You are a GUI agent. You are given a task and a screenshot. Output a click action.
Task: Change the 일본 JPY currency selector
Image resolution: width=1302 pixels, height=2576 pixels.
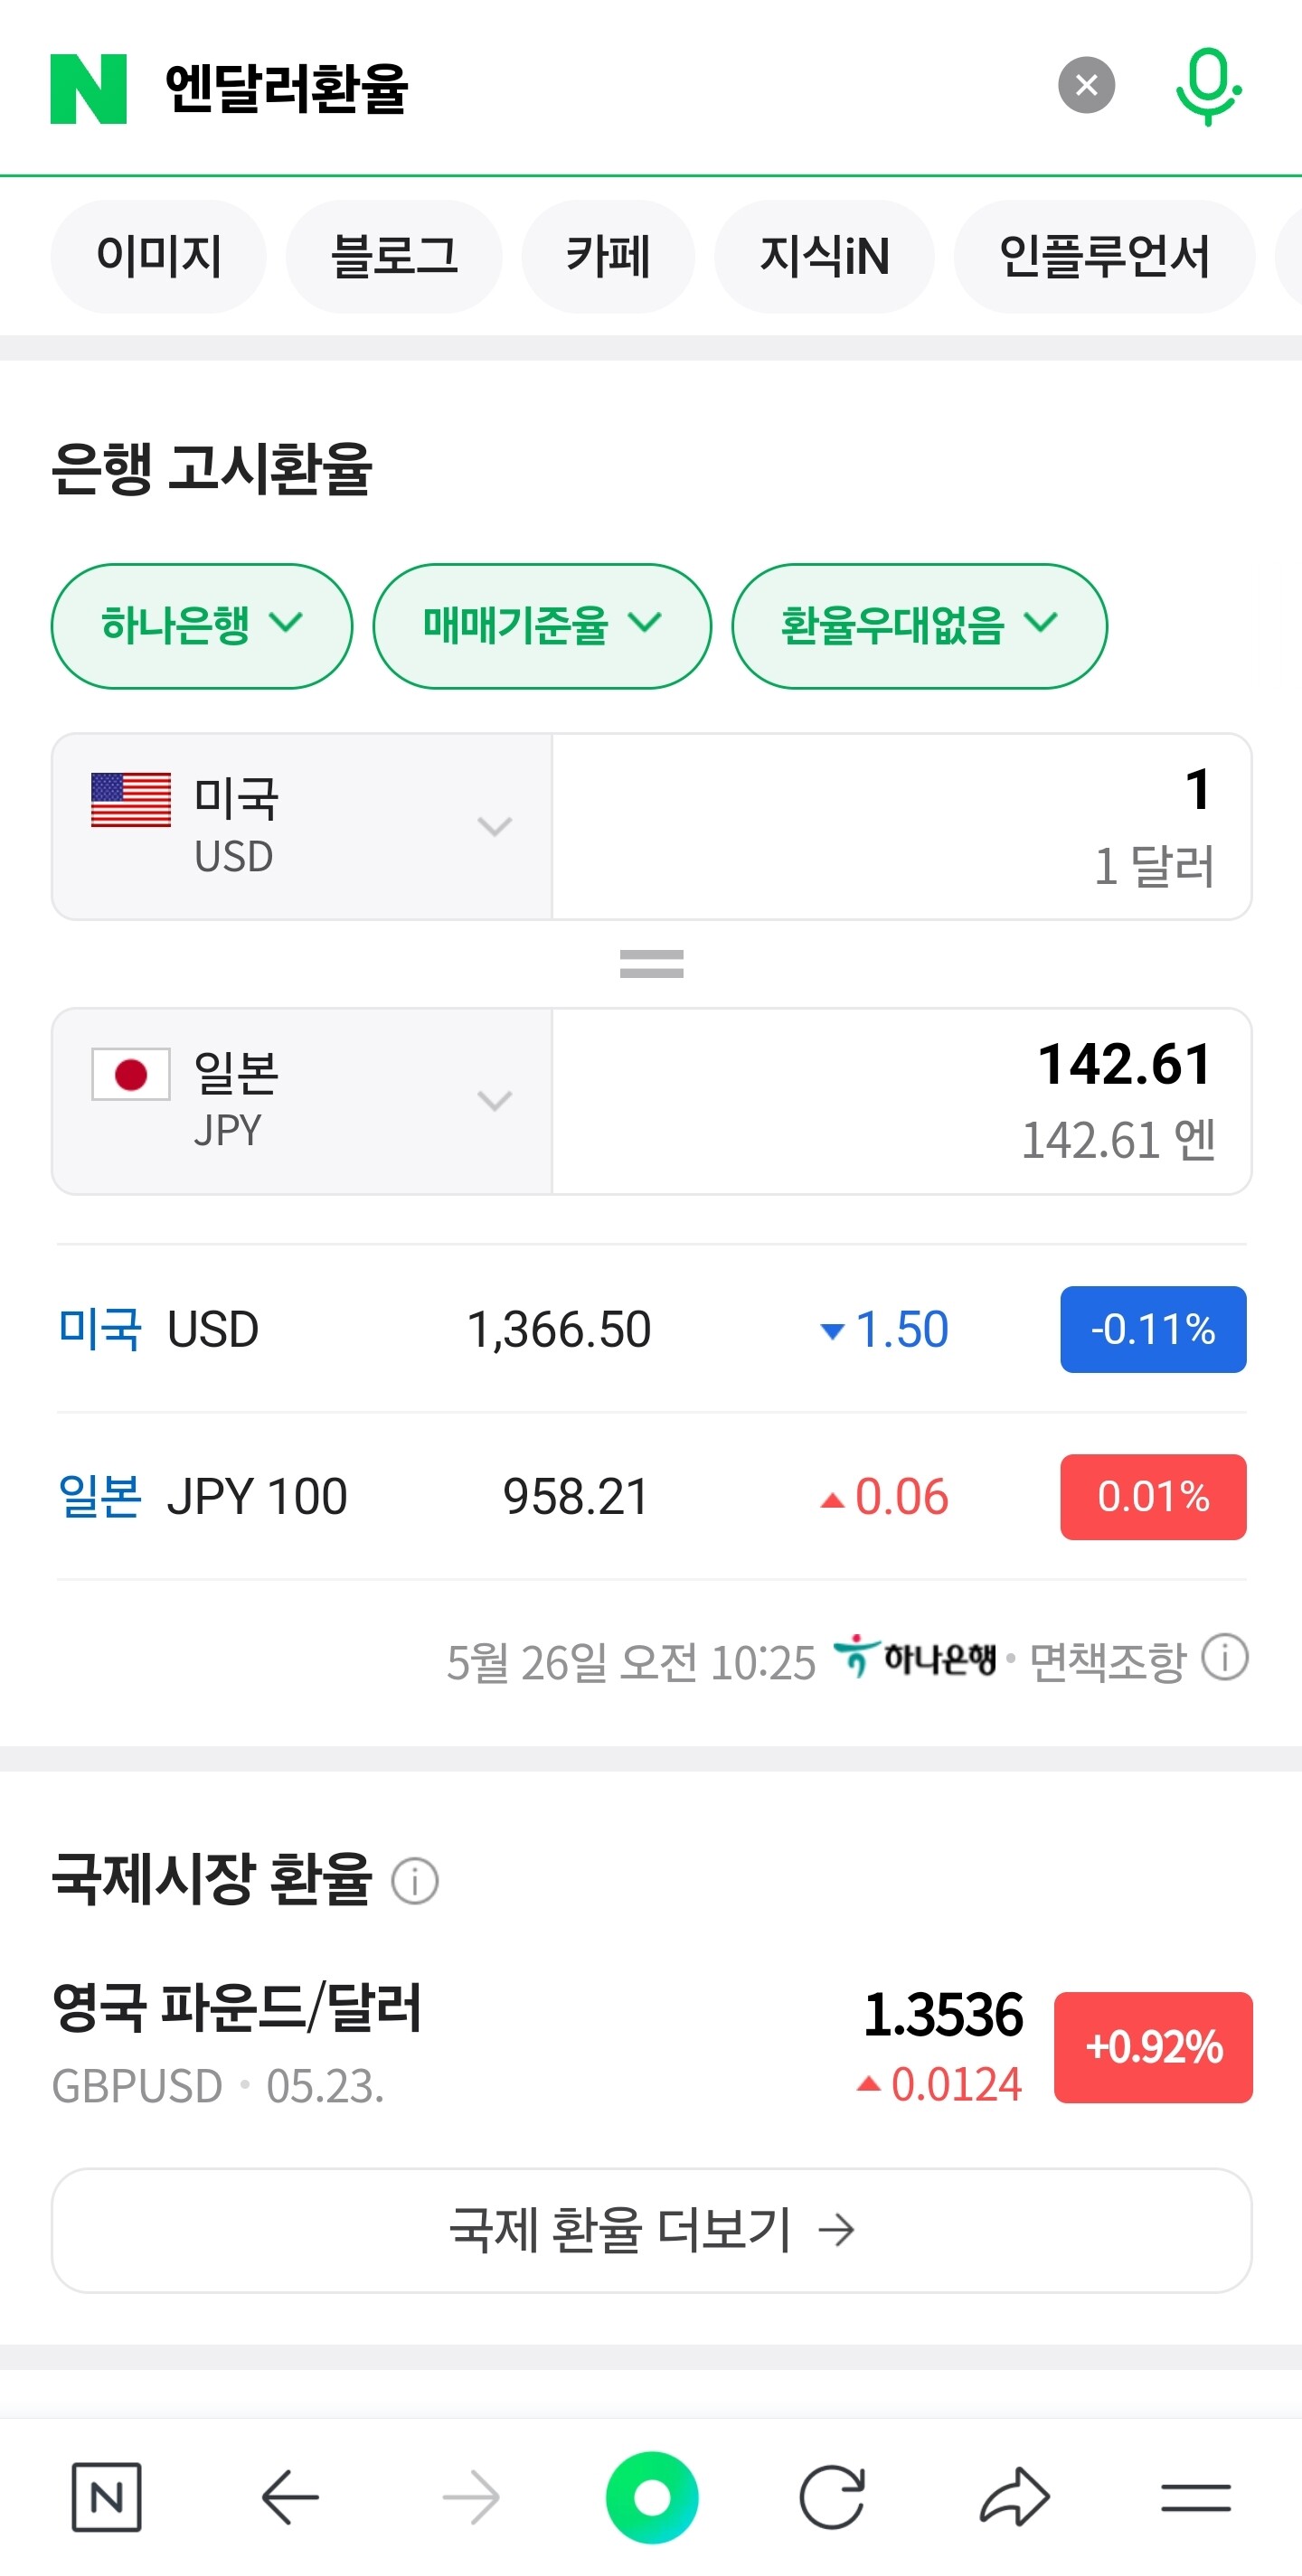click(x=302, y=1100)
